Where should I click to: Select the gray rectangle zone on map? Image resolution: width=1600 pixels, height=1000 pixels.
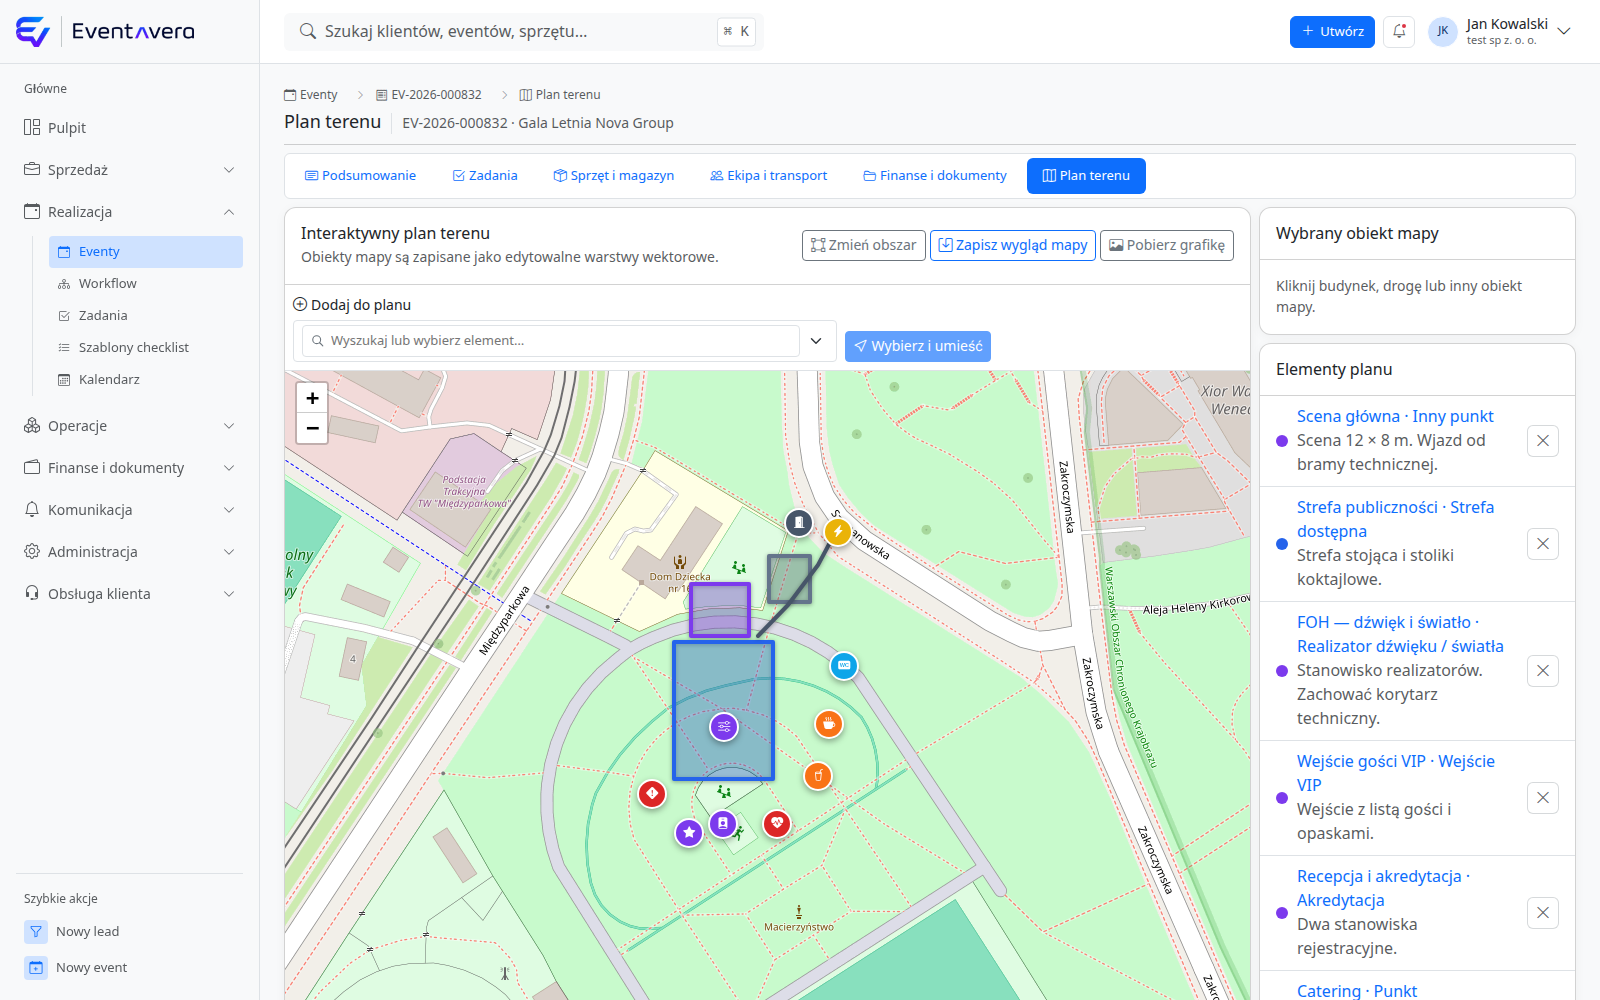(789, 579)
